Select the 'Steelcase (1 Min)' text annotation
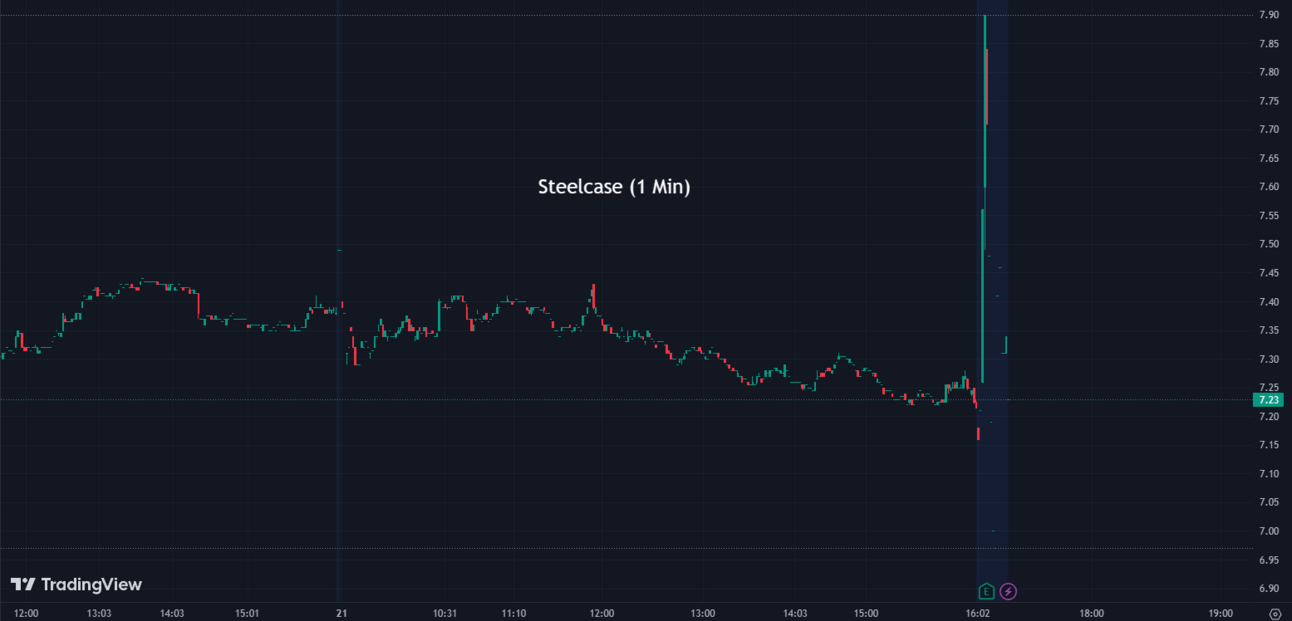 click(614, 187)
